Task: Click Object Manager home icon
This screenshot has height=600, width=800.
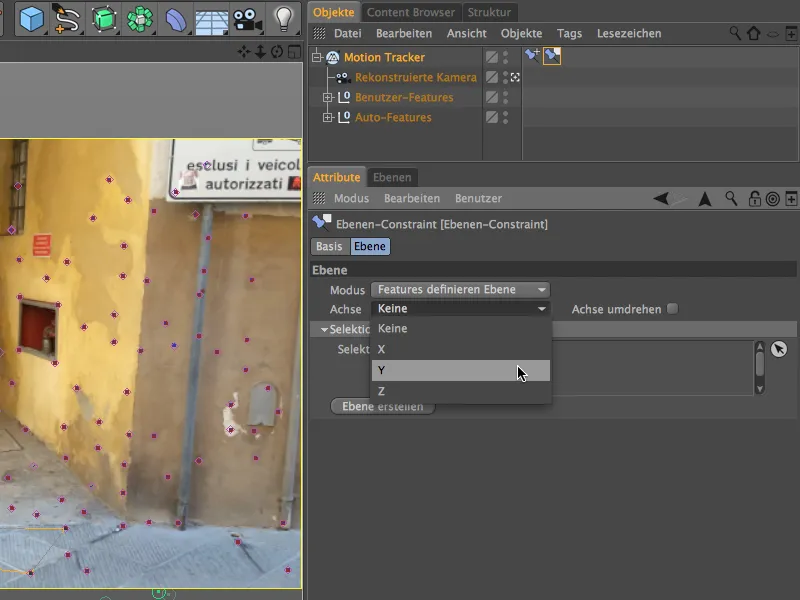Action: point(754,34)
